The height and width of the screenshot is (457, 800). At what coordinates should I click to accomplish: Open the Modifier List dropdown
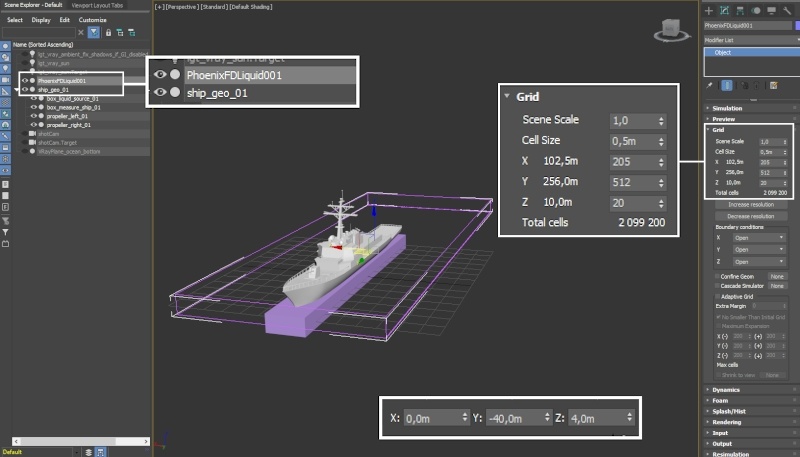coord(752,40)
